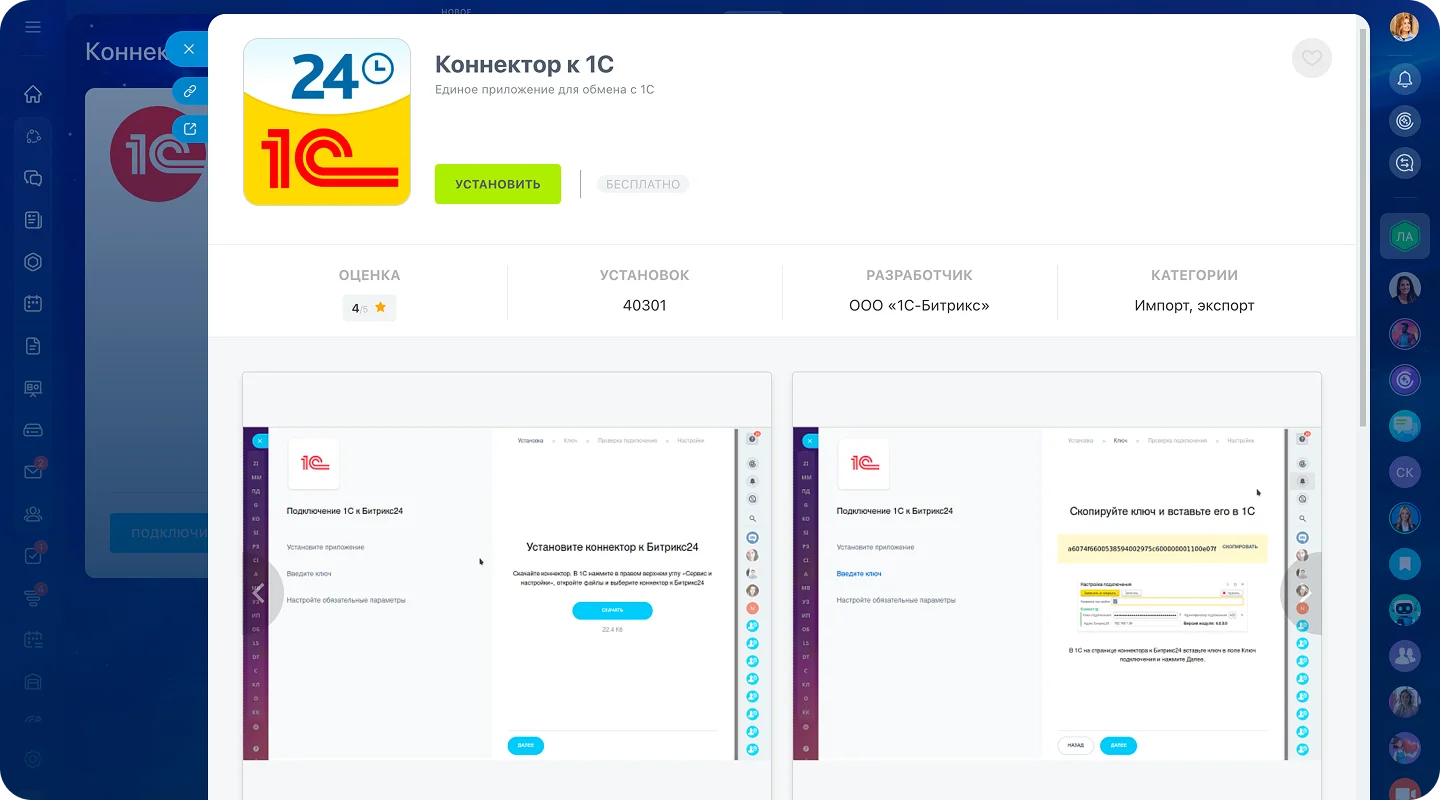
Task: Open the people icon in the left sidebar
Action: click(33, 514)
